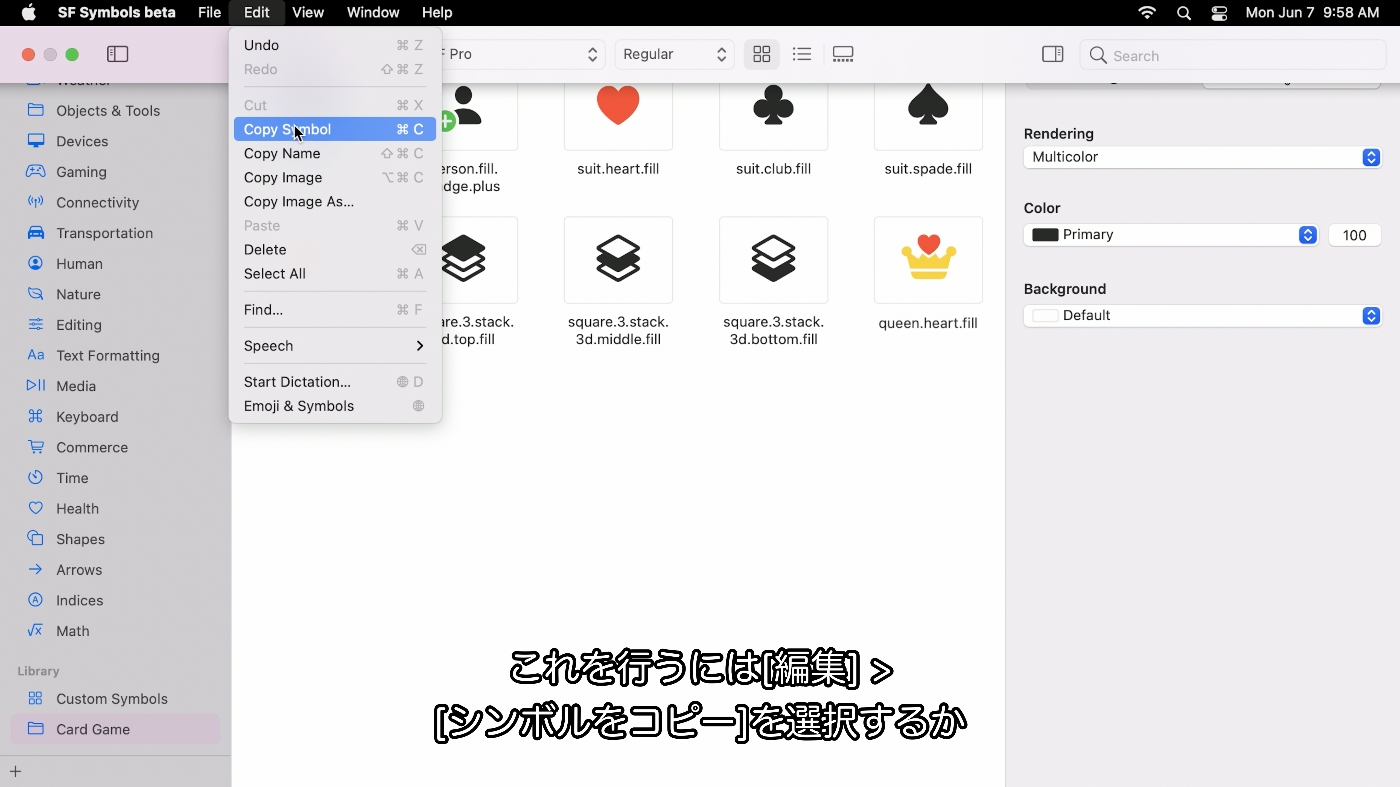Choose Start Dictation... menu item
Viewport: 1400px width, 787px height.
tap(335, 382)
